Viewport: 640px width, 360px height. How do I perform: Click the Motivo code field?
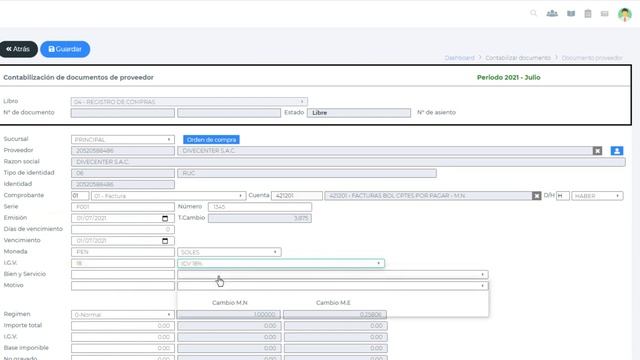(x=122, y=286)
